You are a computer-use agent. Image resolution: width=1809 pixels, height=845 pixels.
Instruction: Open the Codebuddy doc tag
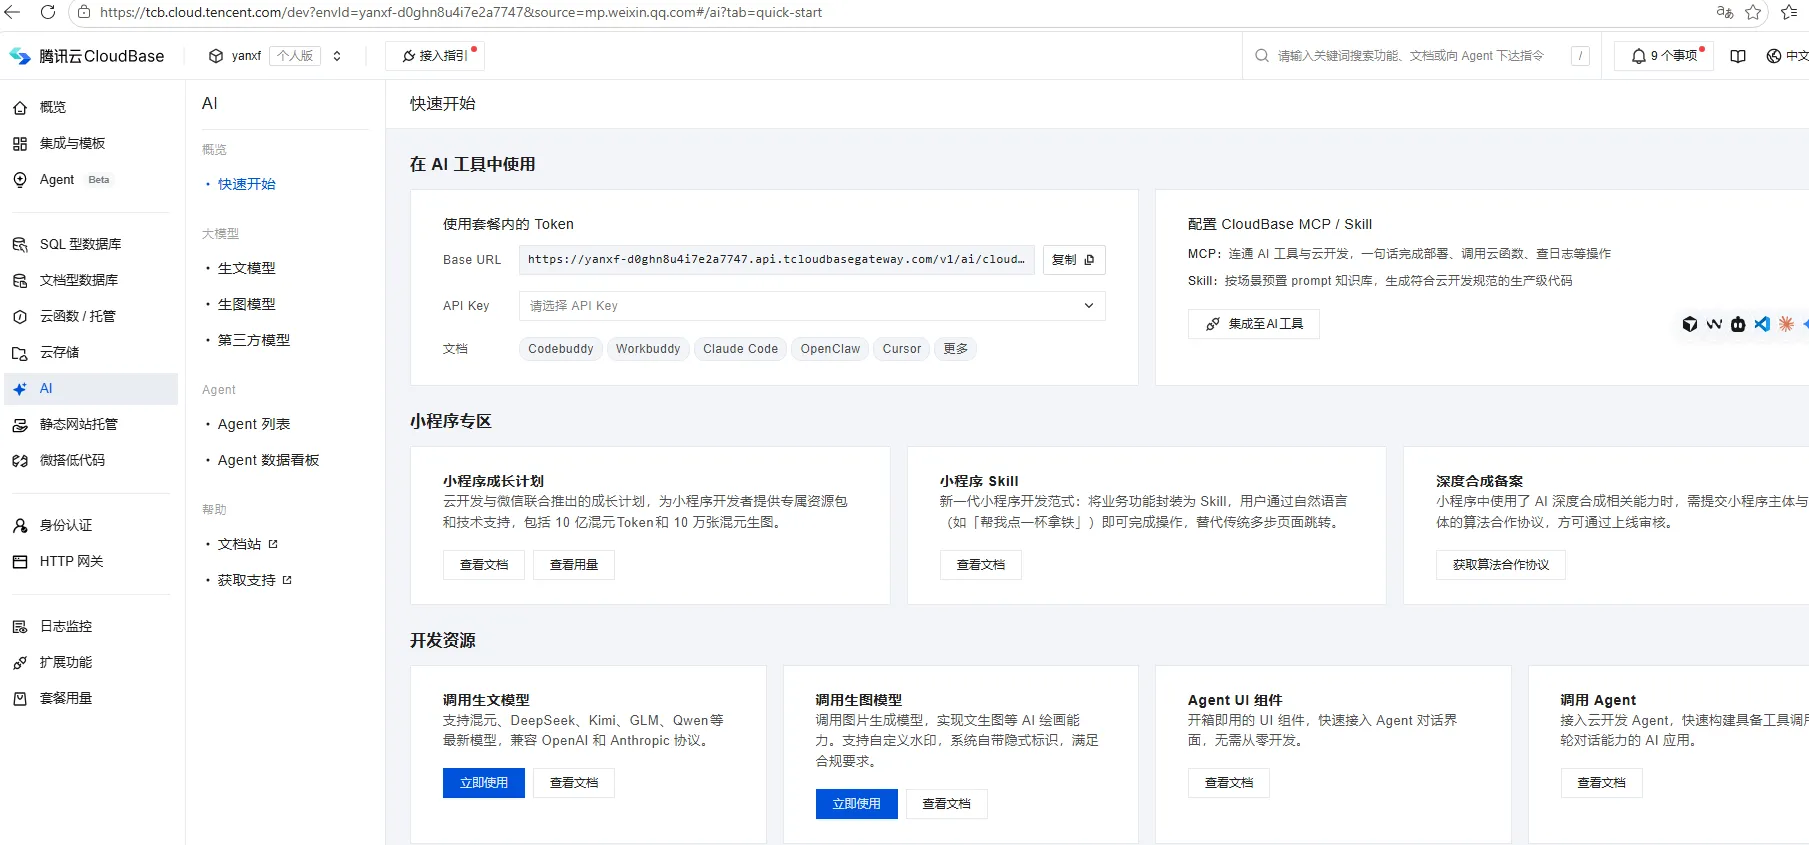pyautogui.click(x=561, y=349)
